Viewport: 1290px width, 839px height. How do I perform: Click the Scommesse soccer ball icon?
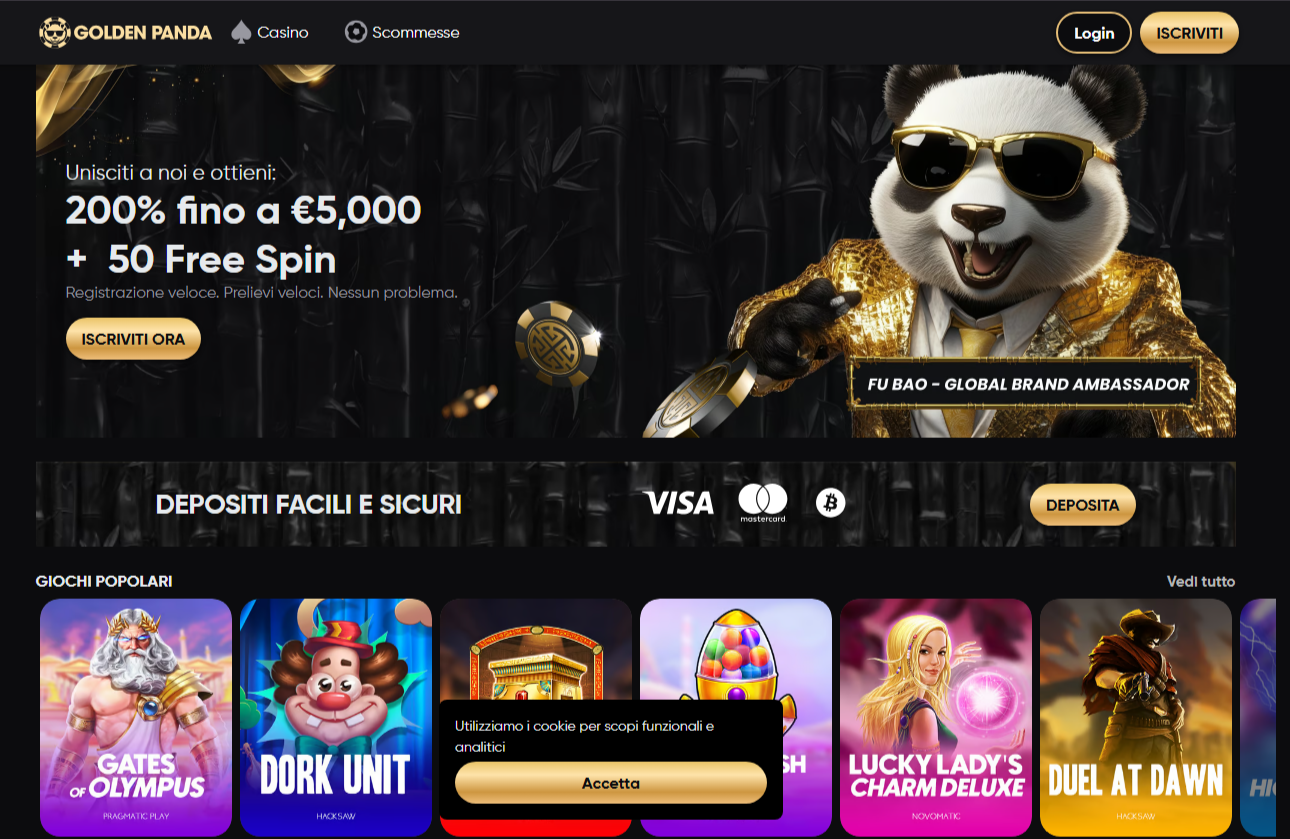(x=355, y=32)
